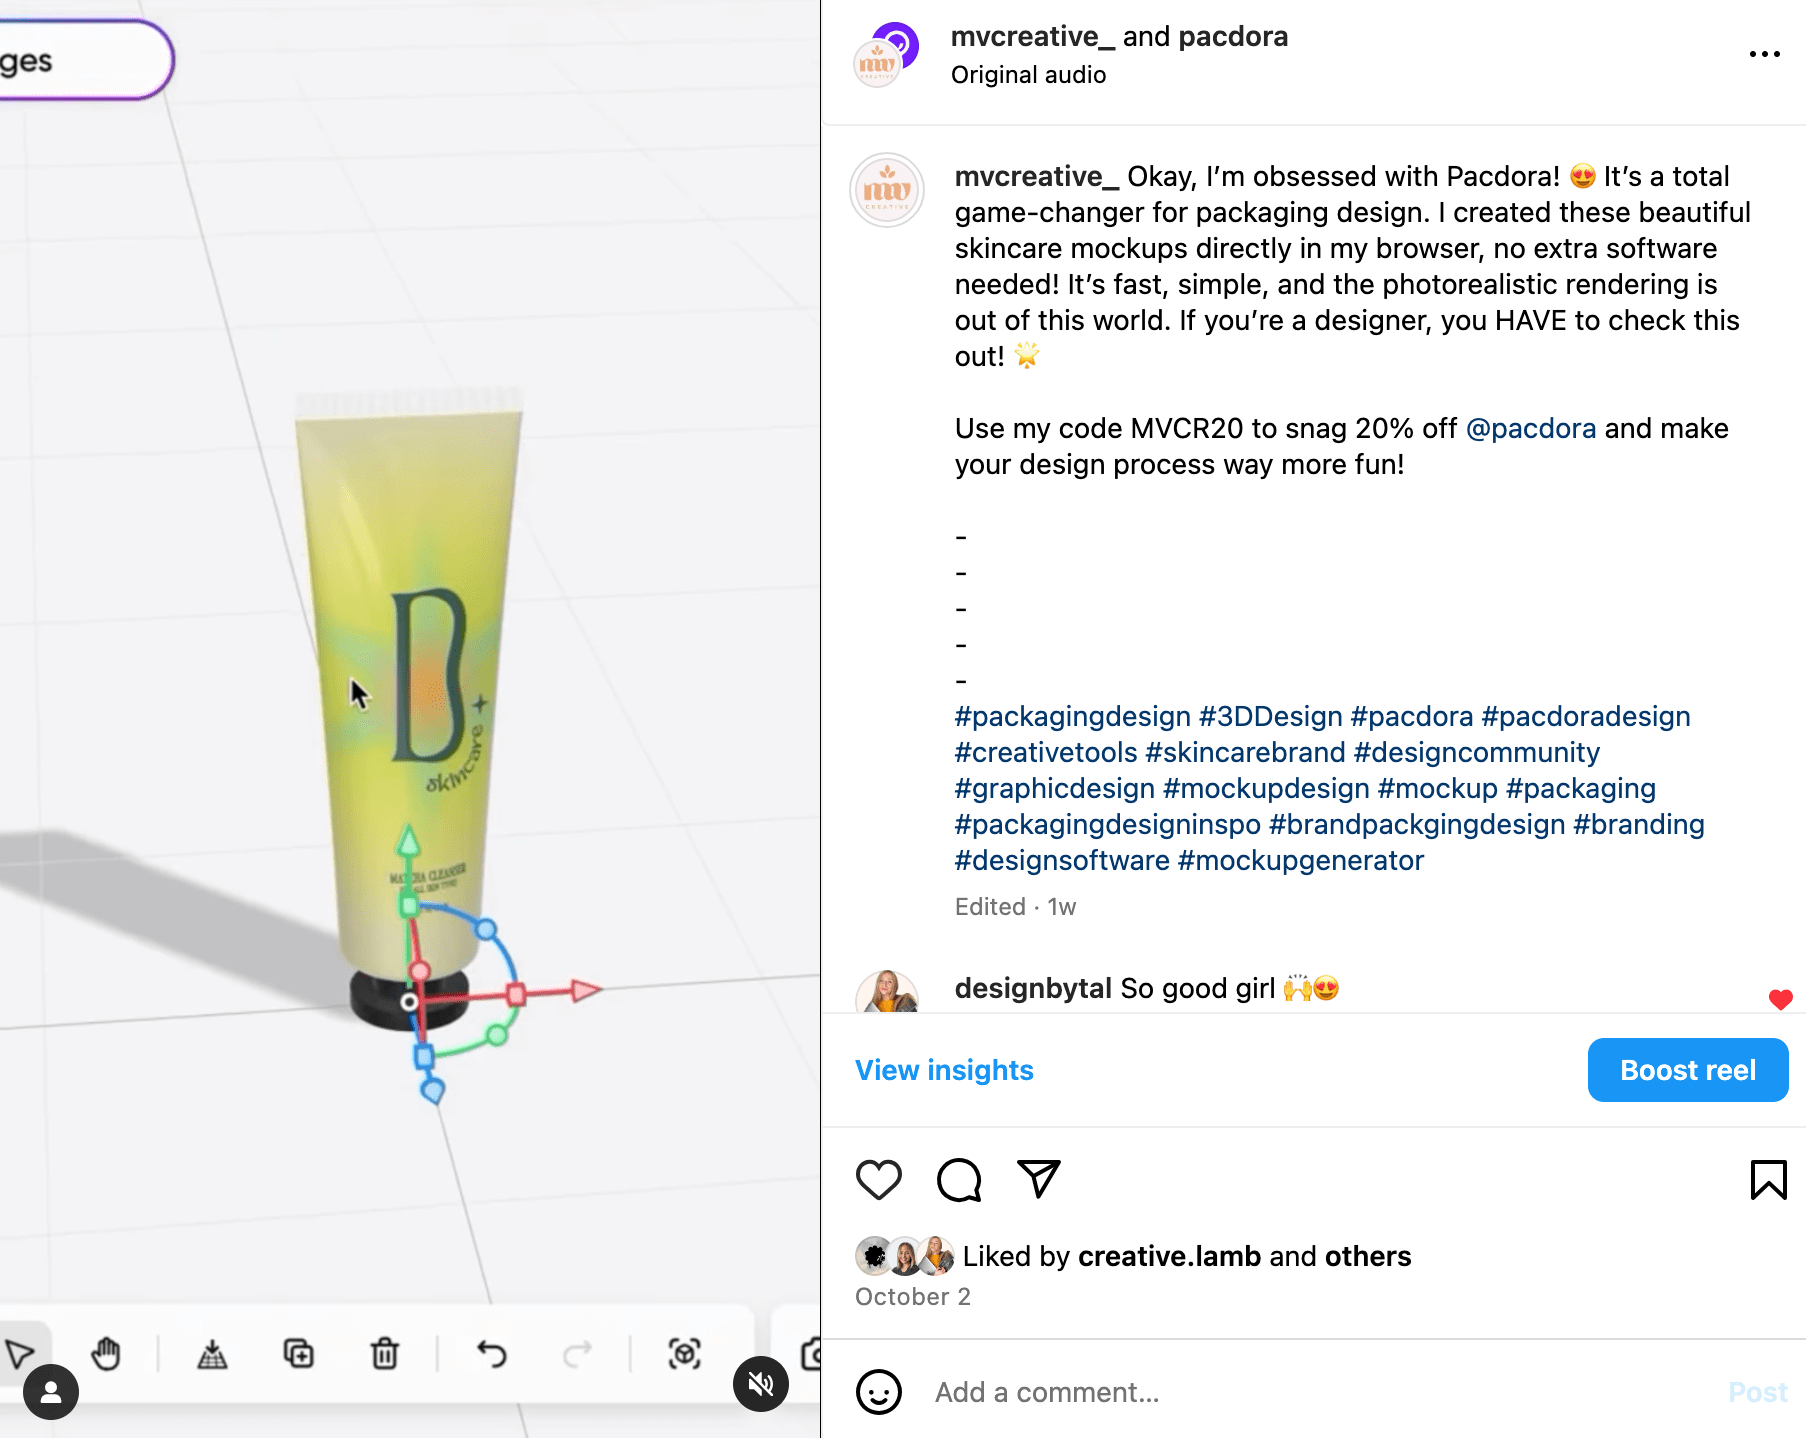This screenshot has height=1438, width=1806.
Task: Open the mvcreative_ username in the header
Action: (x=1032, y=37)
